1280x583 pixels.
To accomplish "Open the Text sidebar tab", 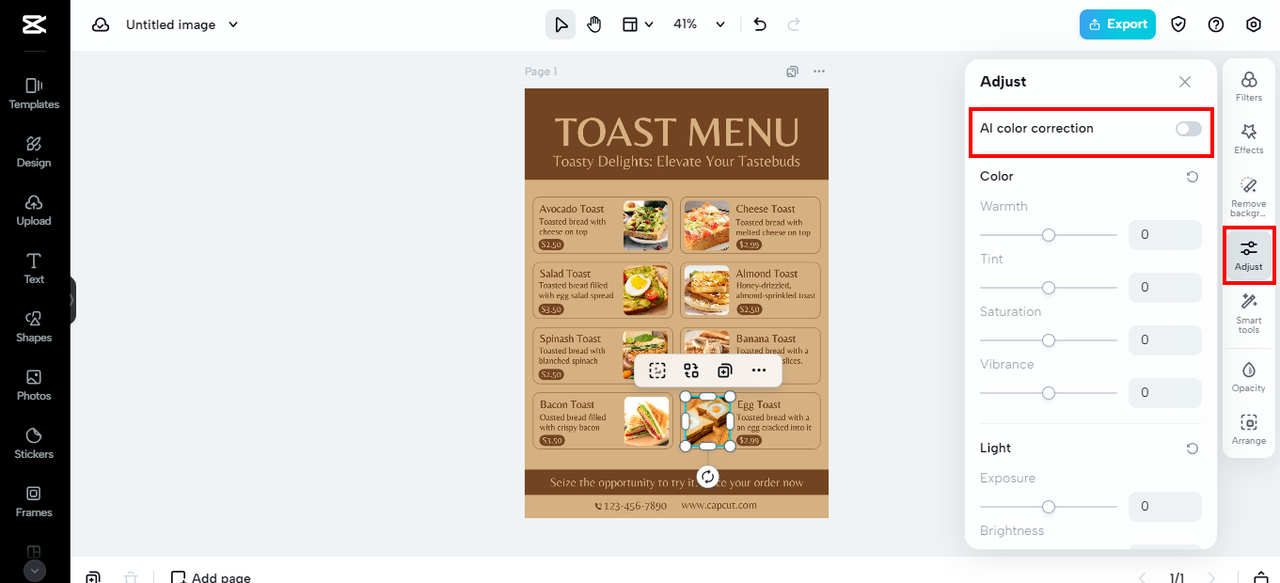I will click(34, 268).
